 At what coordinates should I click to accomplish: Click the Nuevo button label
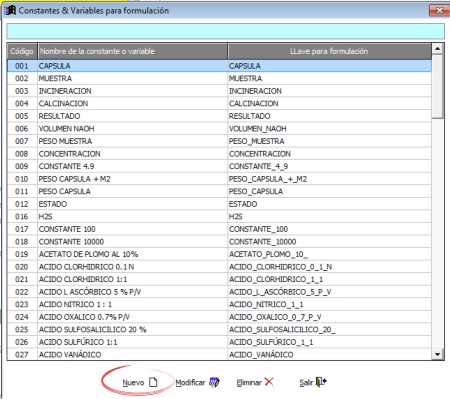(133, 383)
